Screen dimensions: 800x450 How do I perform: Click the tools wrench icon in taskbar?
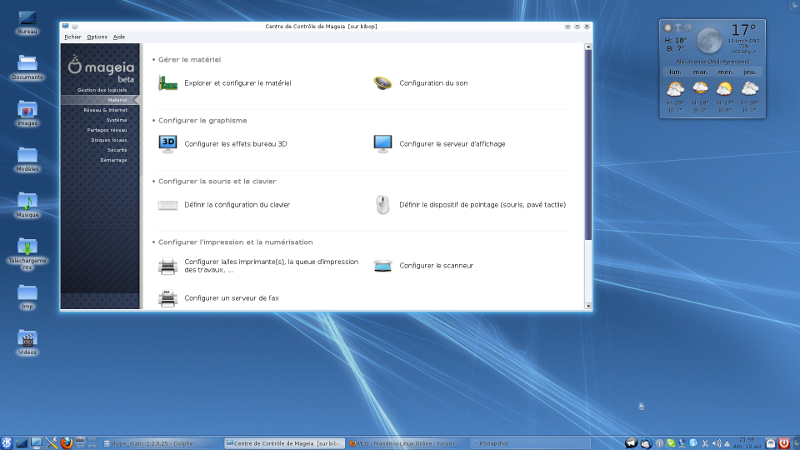[52, 443]
